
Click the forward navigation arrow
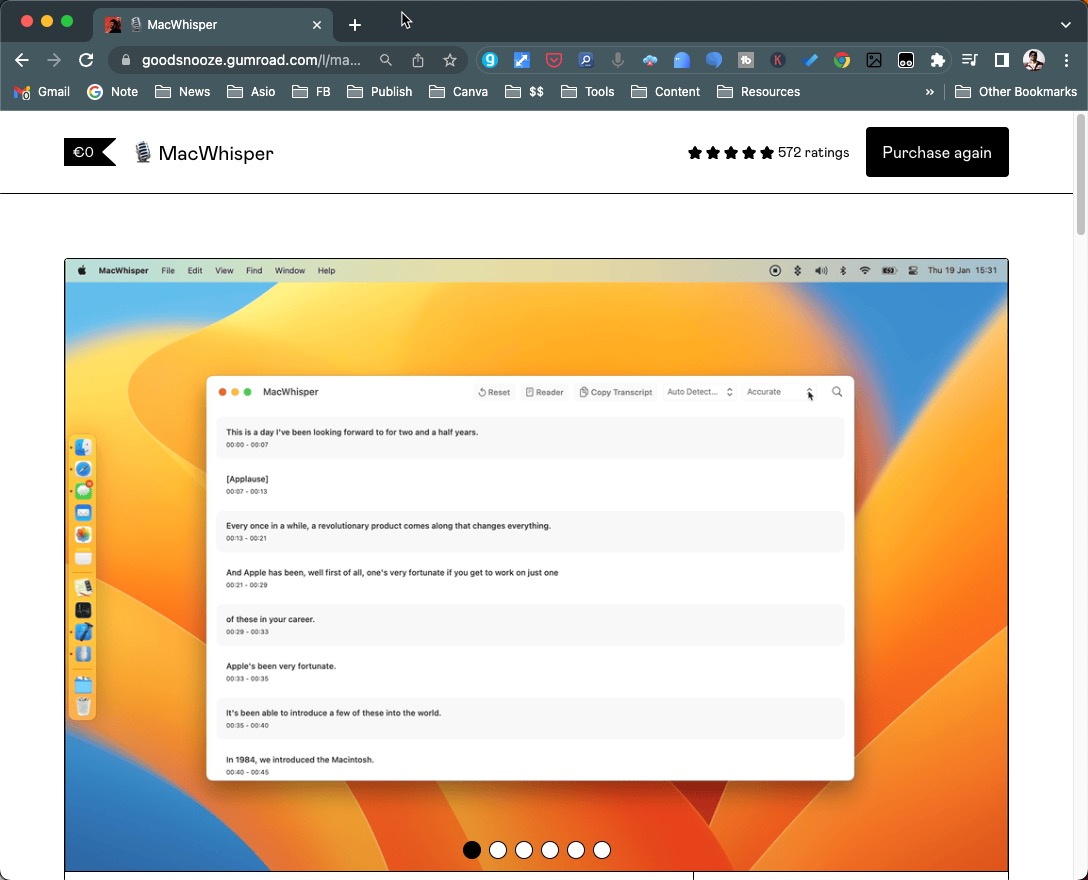pos(53,60)
